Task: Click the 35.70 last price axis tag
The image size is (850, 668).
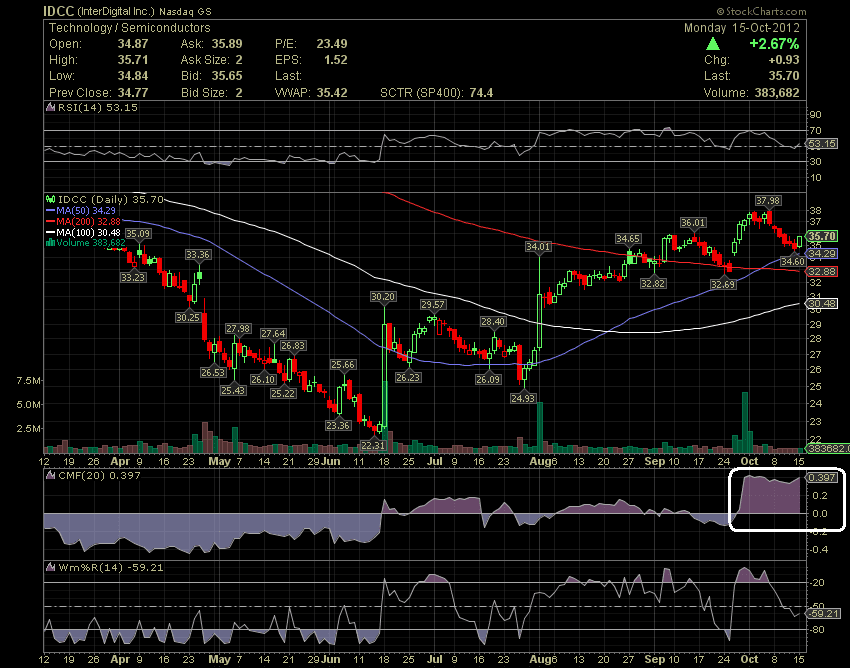Action: pyautogui.click(x=823, y=237)
